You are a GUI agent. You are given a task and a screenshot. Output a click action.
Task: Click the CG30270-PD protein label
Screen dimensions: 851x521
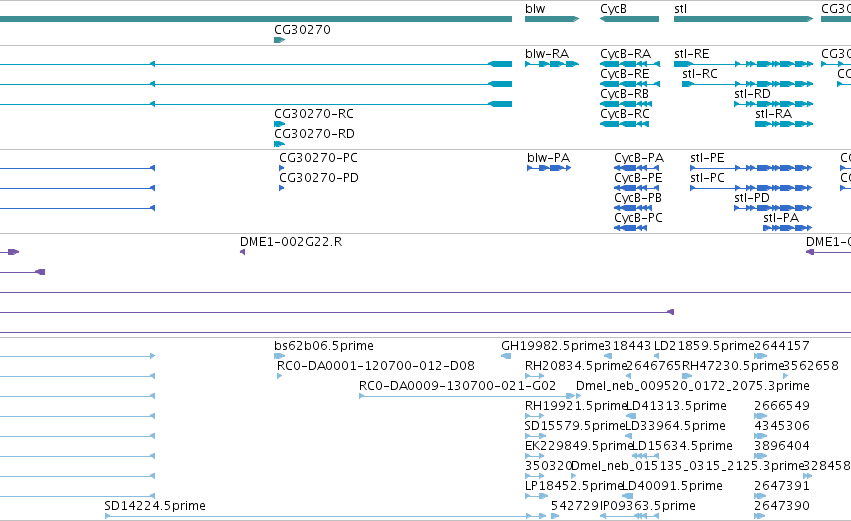(x=319, y=177)
